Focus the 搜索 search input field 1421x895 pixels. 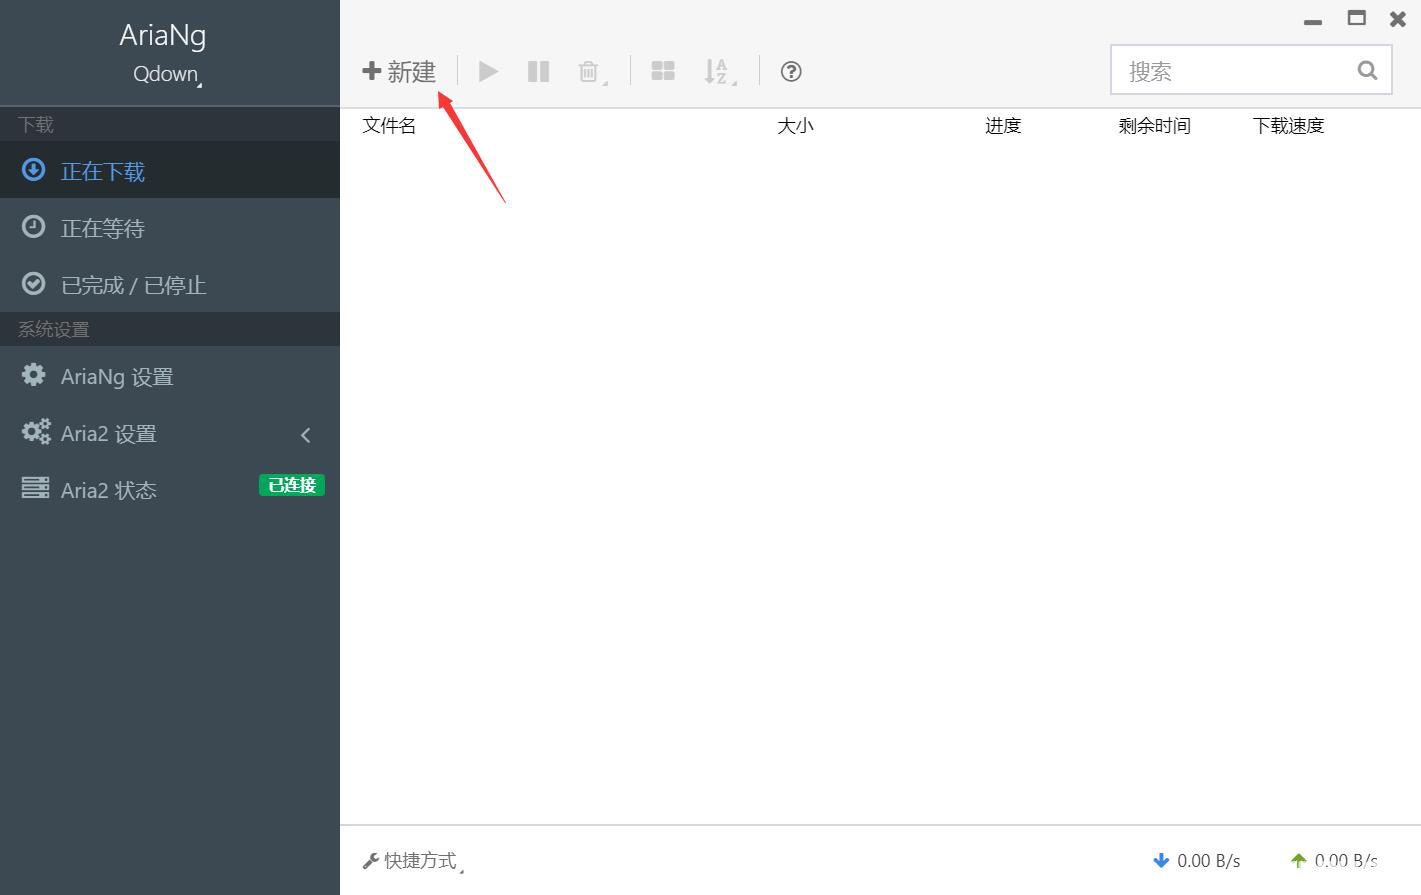[x=1251, y=70]
